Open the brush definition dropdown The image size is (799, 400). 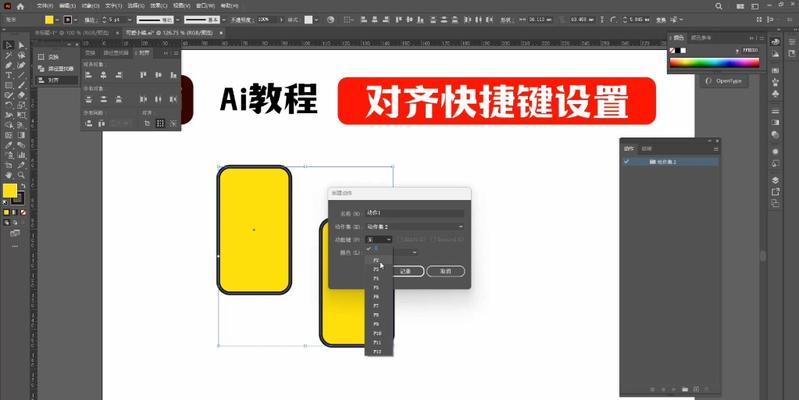224,20
